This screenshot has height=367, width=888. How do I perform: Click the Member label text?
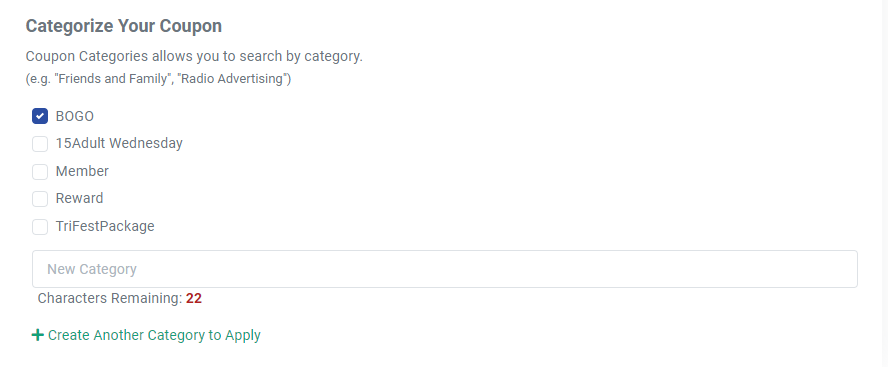click(82, 172)
